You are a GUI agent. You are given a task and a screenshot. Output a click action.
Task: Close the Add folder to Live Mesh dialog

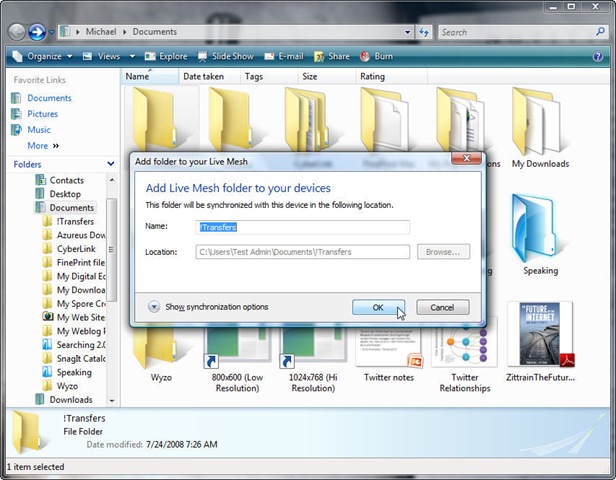coord(466,158)
